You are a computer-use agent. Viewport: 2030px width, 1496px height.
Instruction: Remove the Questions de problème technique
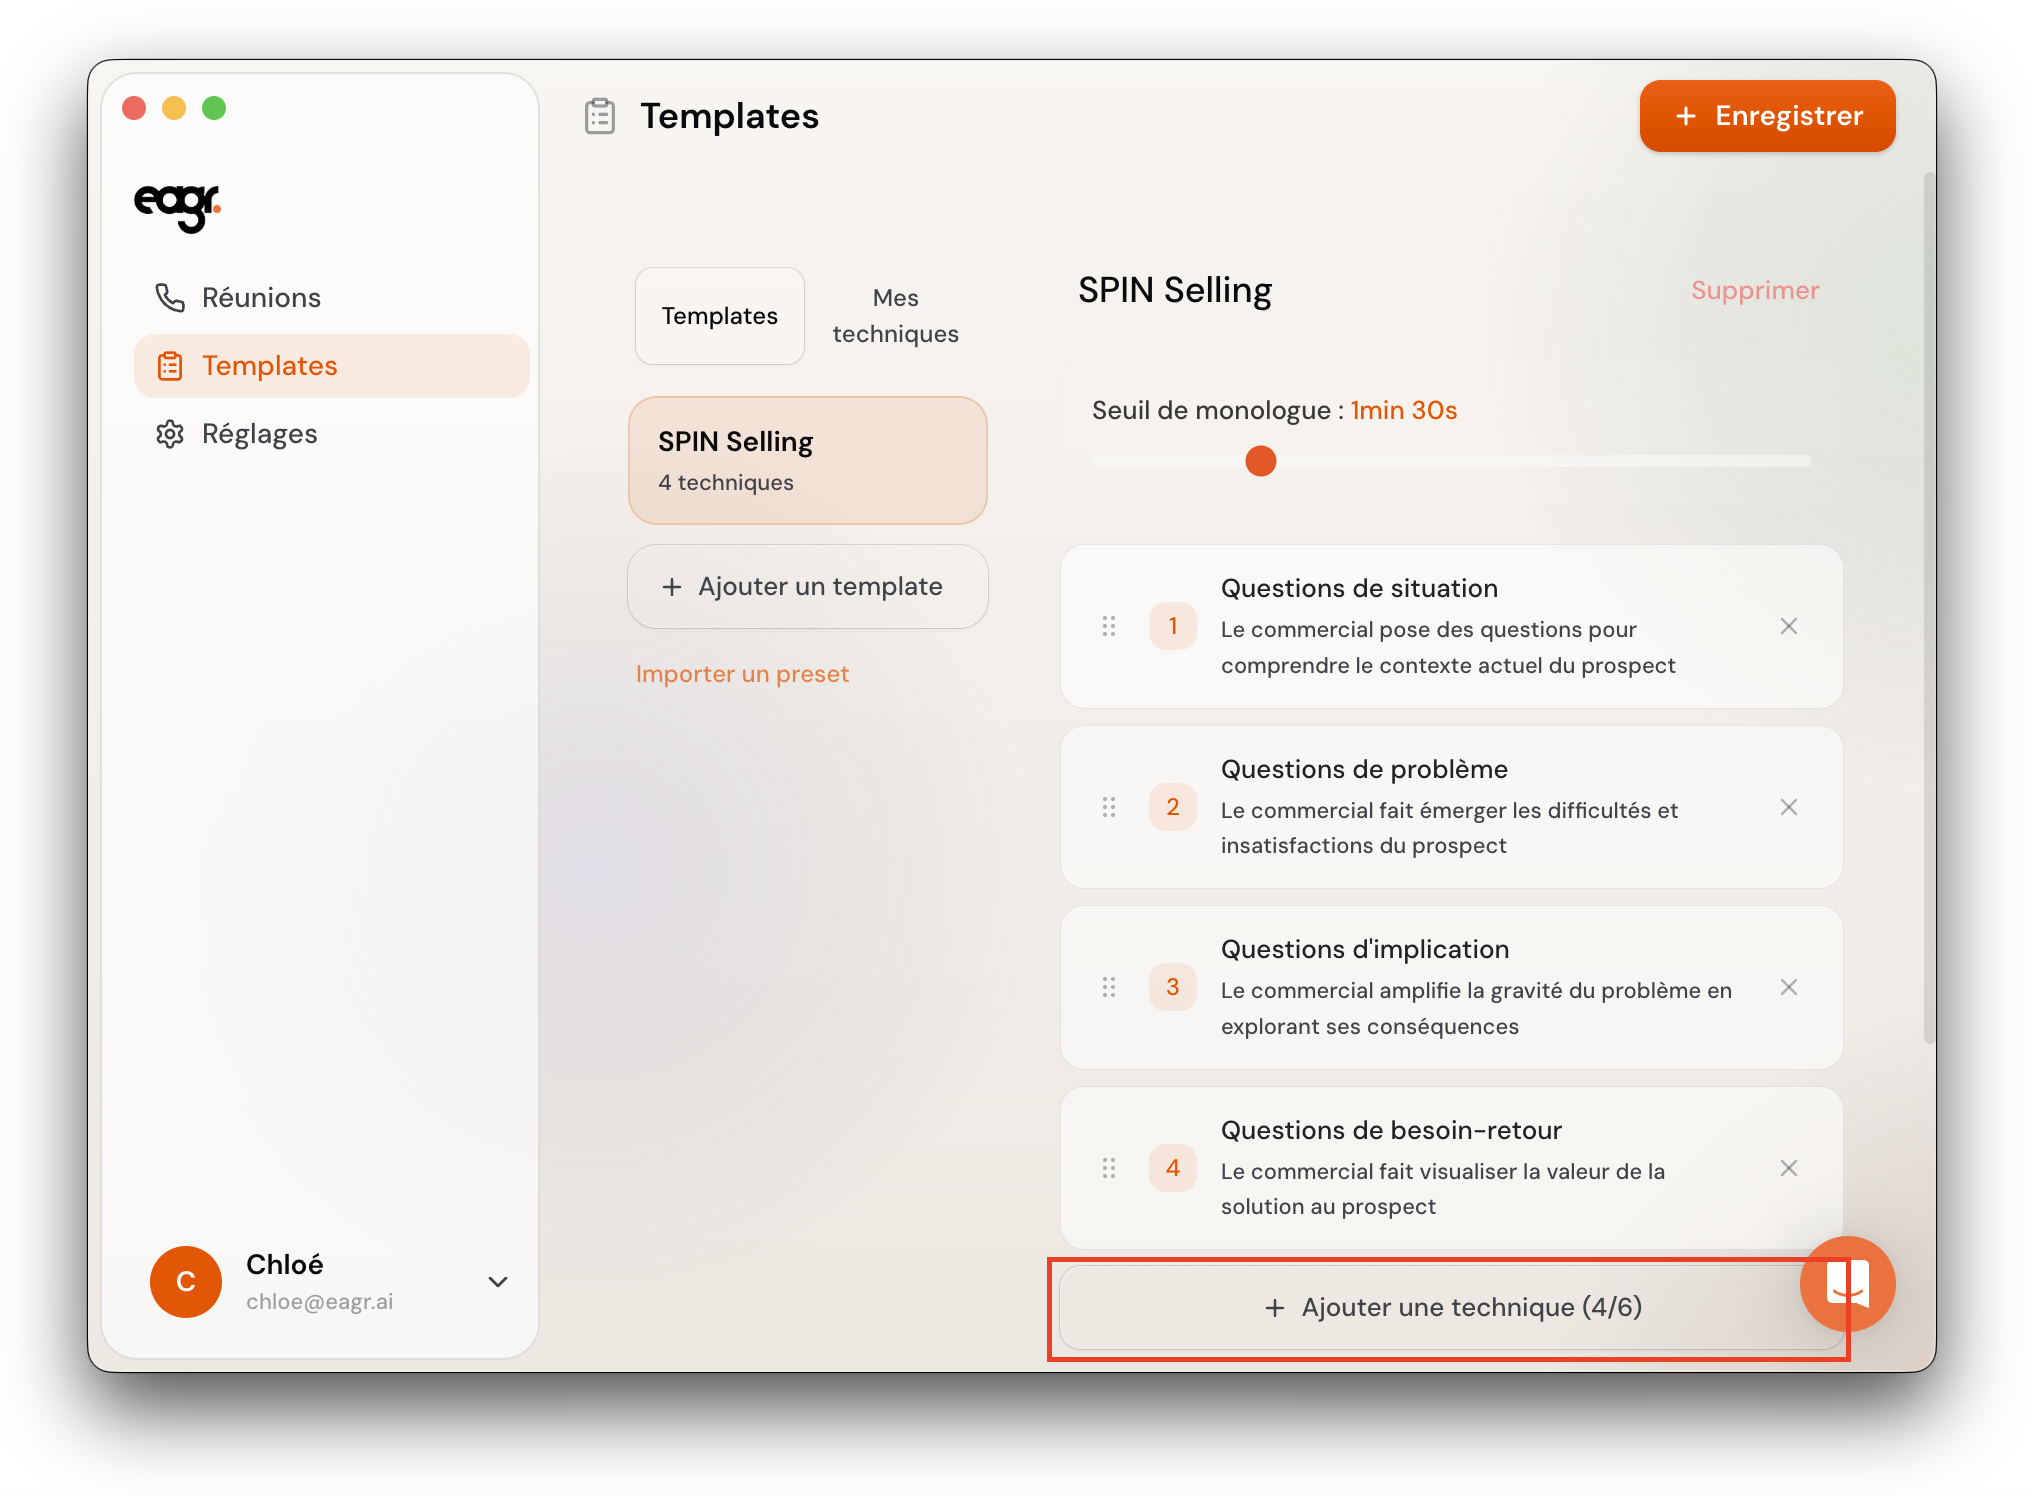1788,807
